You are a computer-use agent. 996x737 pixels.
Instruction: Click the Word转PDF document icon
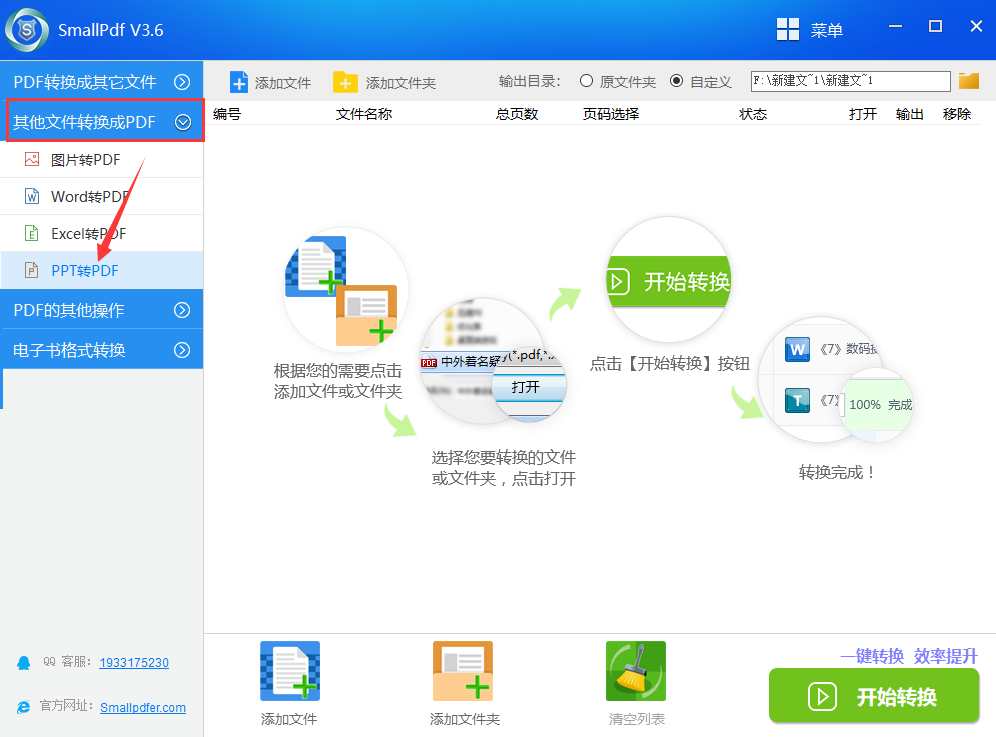(32, 196)
